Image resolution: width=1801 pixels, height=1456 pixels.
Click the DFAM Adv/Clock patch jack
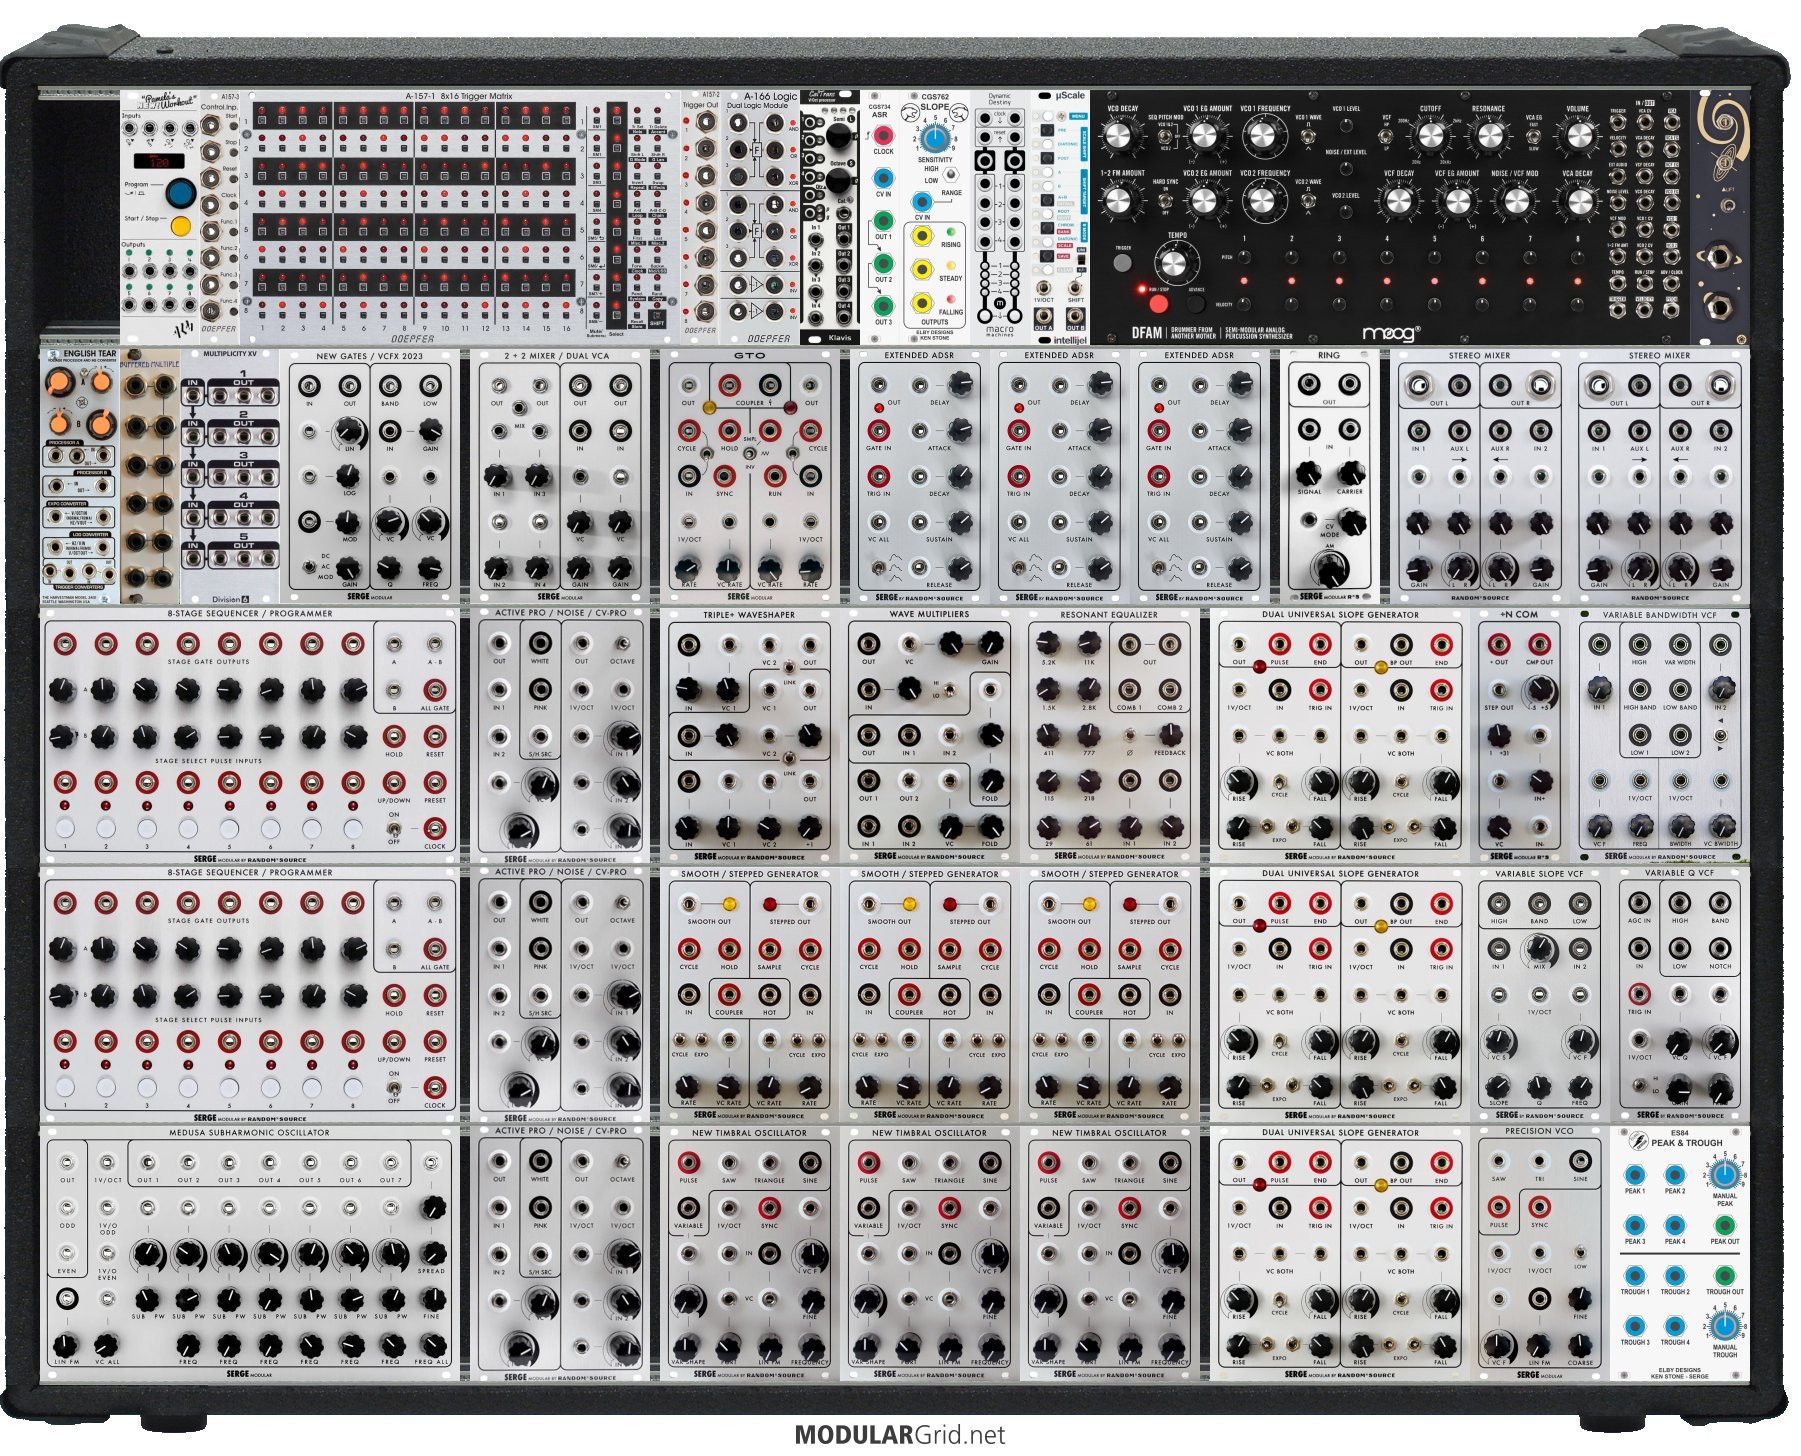pos(1672,284)
